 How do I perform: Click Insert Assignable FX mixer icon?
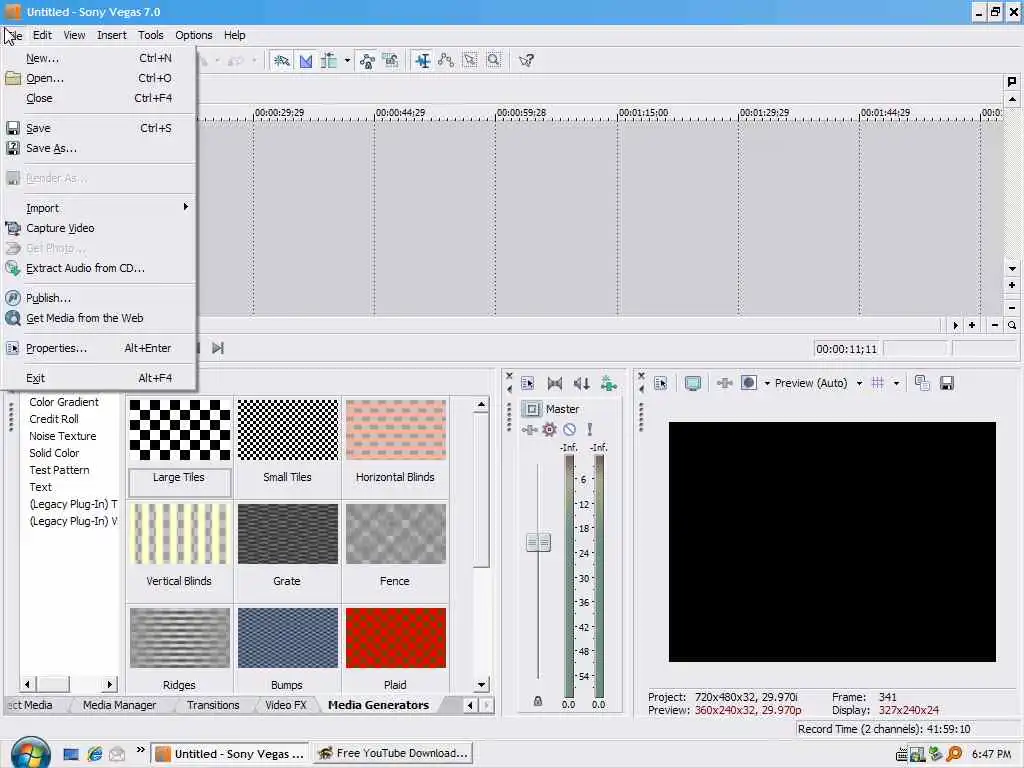[609, 383]
